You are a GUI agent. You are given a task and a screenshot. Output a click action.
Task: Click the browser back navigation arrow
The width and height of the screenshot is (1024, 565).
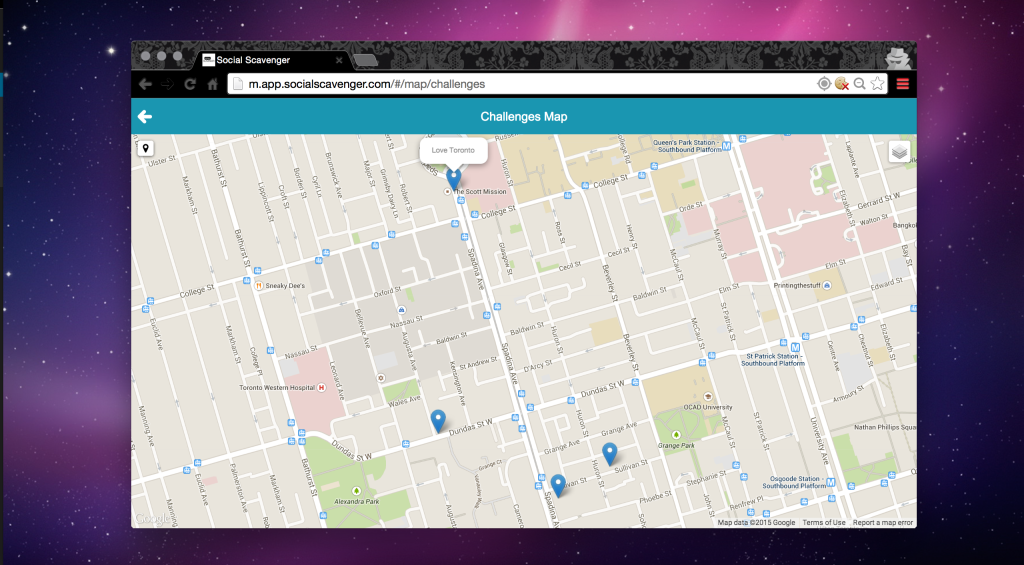(146, 84)
